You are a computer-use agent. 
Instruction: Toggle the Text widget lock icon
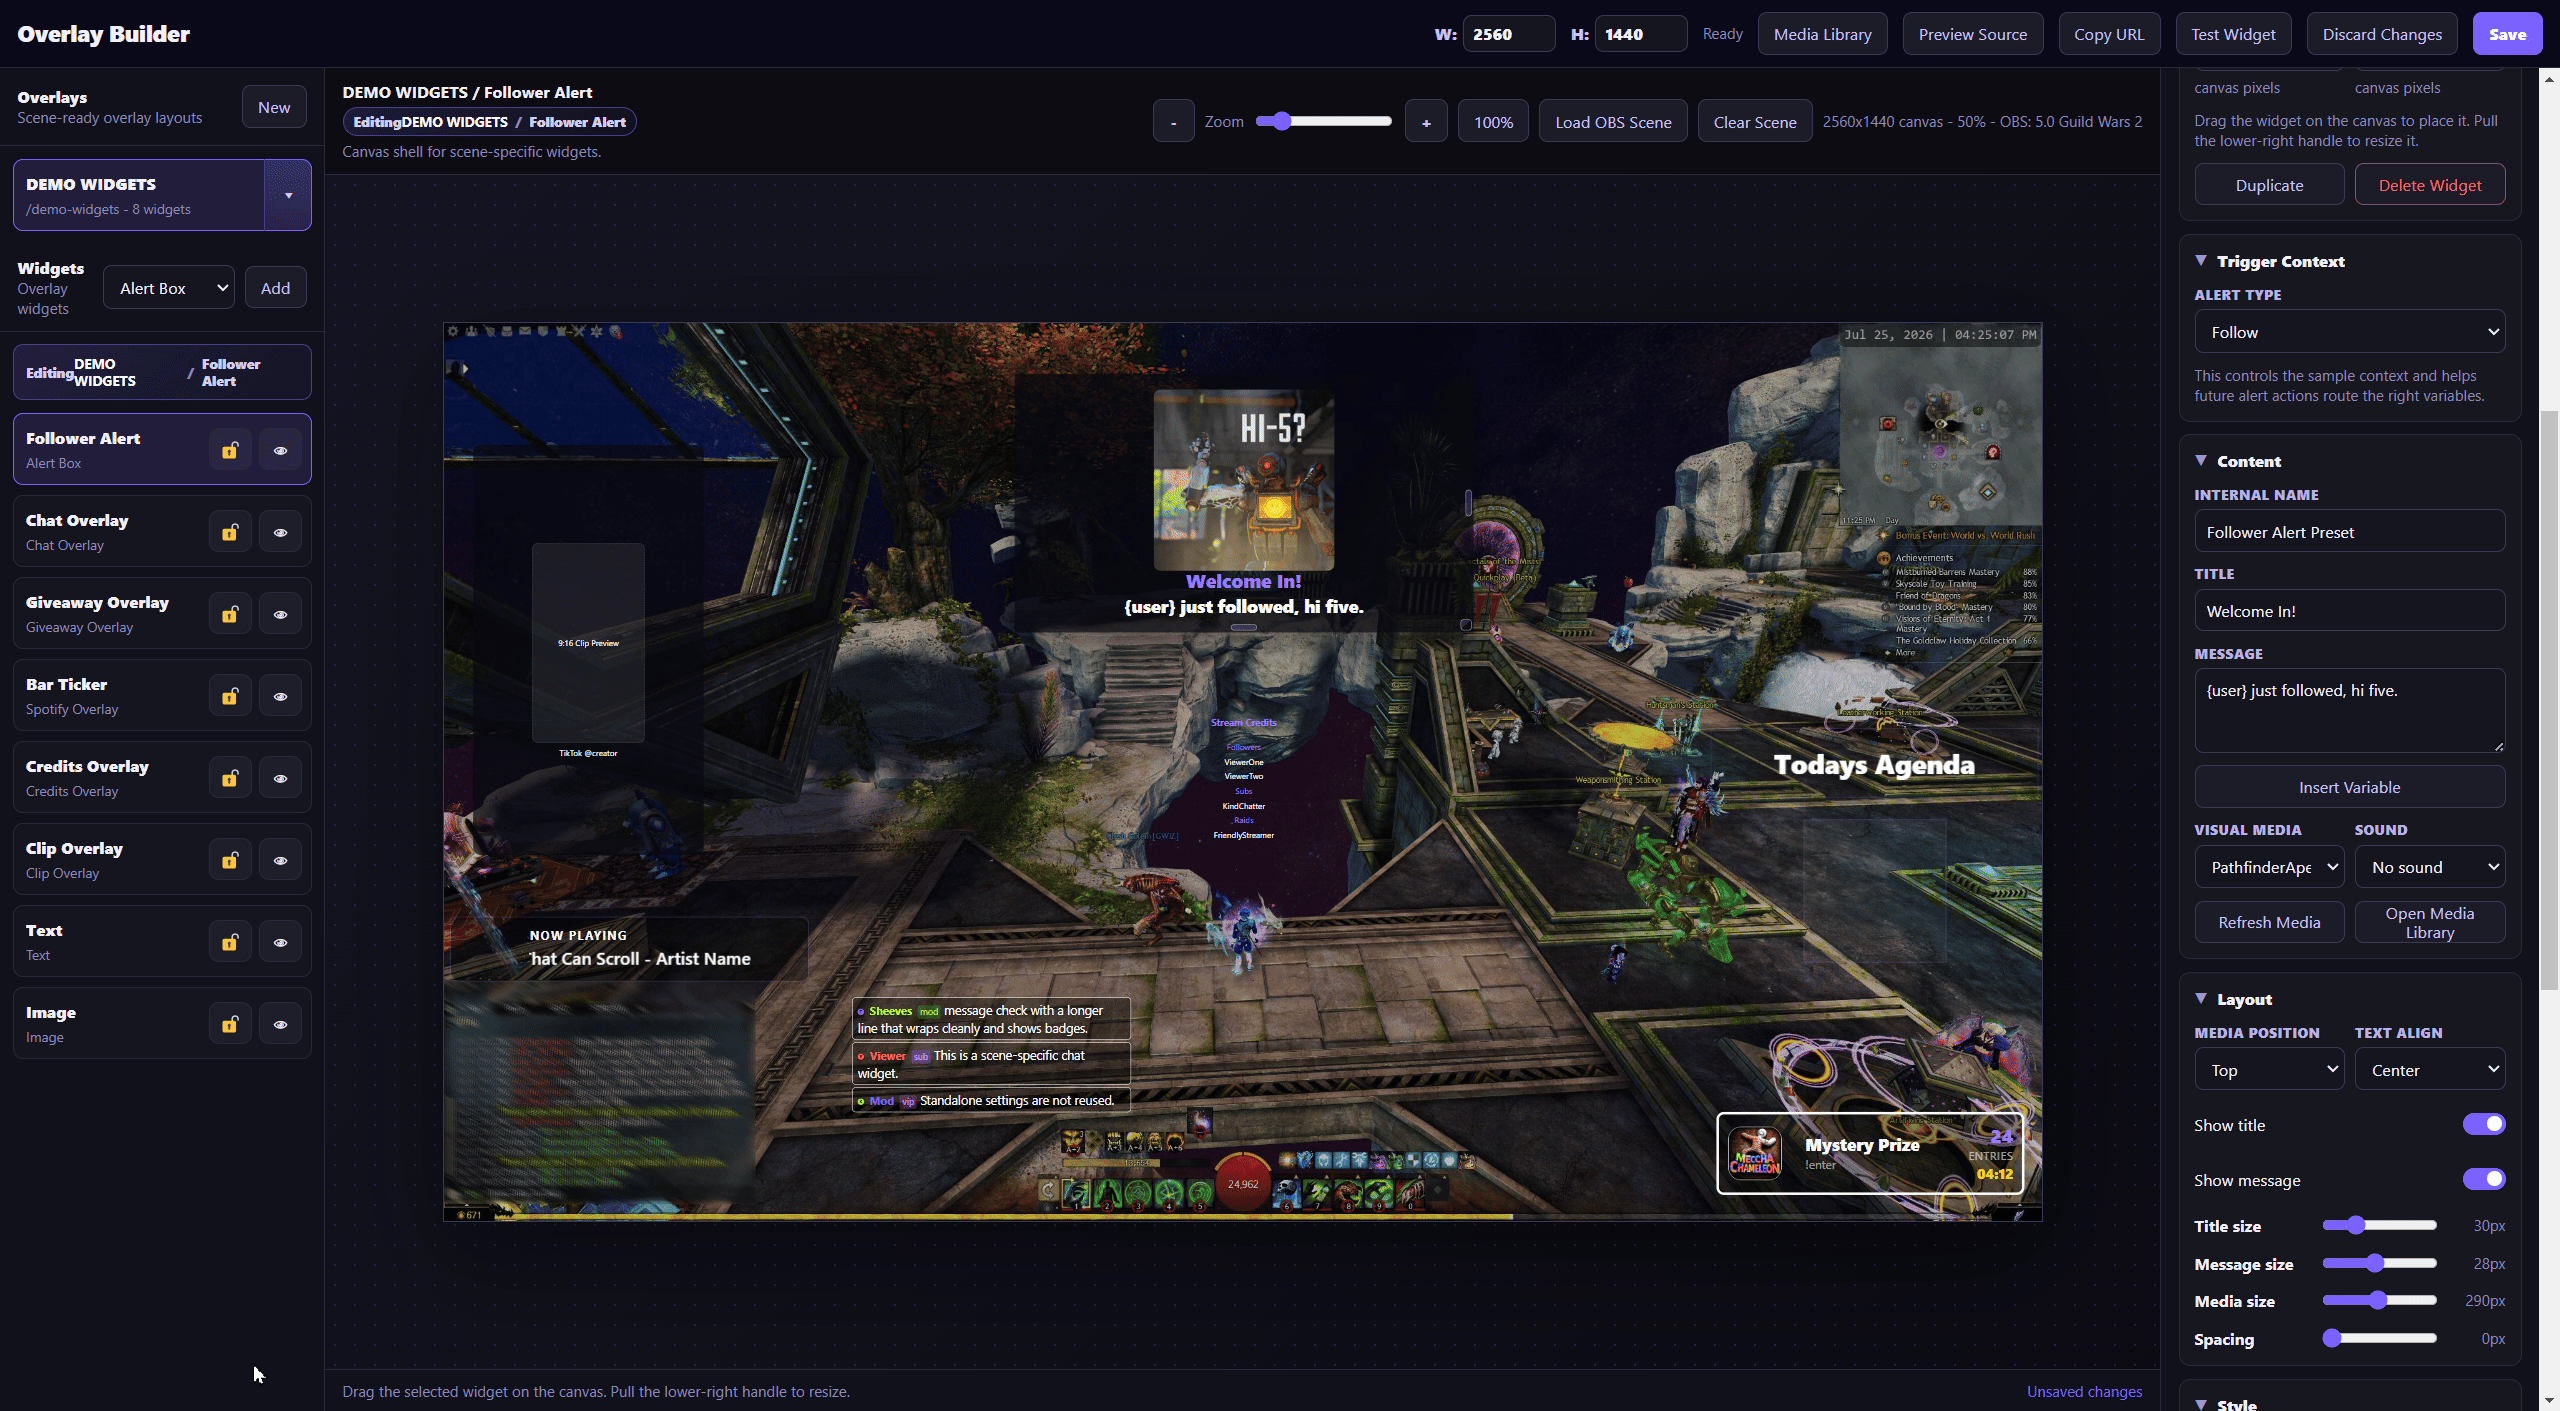click(x=230, y=942)
